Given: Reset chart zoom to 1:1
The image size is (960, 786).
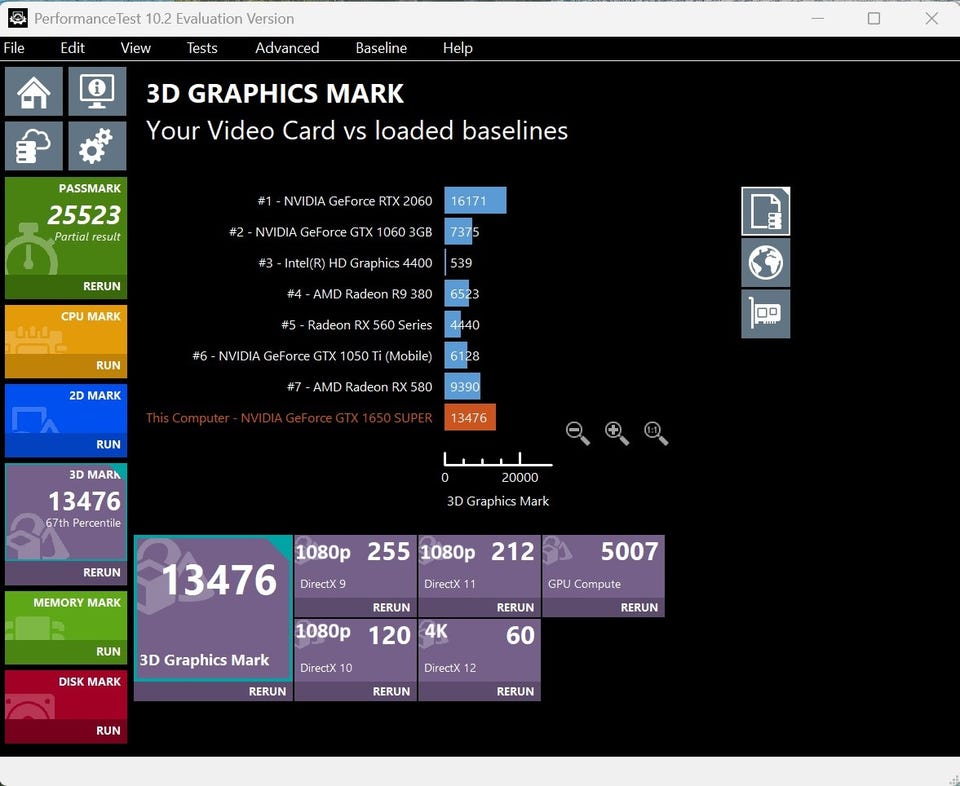Looking at the screenshot, I should click(656, 433).
